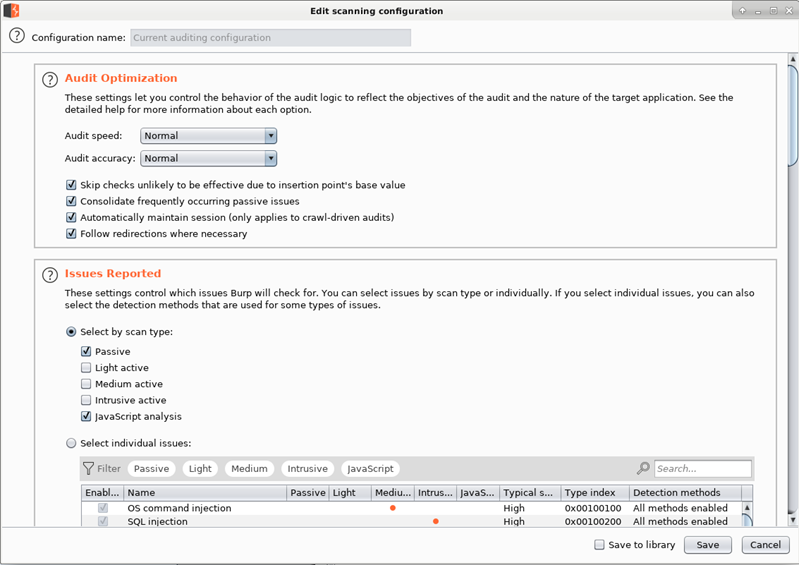The height and width of the screenshot is (565, 799).
Task: Click the Filter funnel icon
Action: pos(89,468)
